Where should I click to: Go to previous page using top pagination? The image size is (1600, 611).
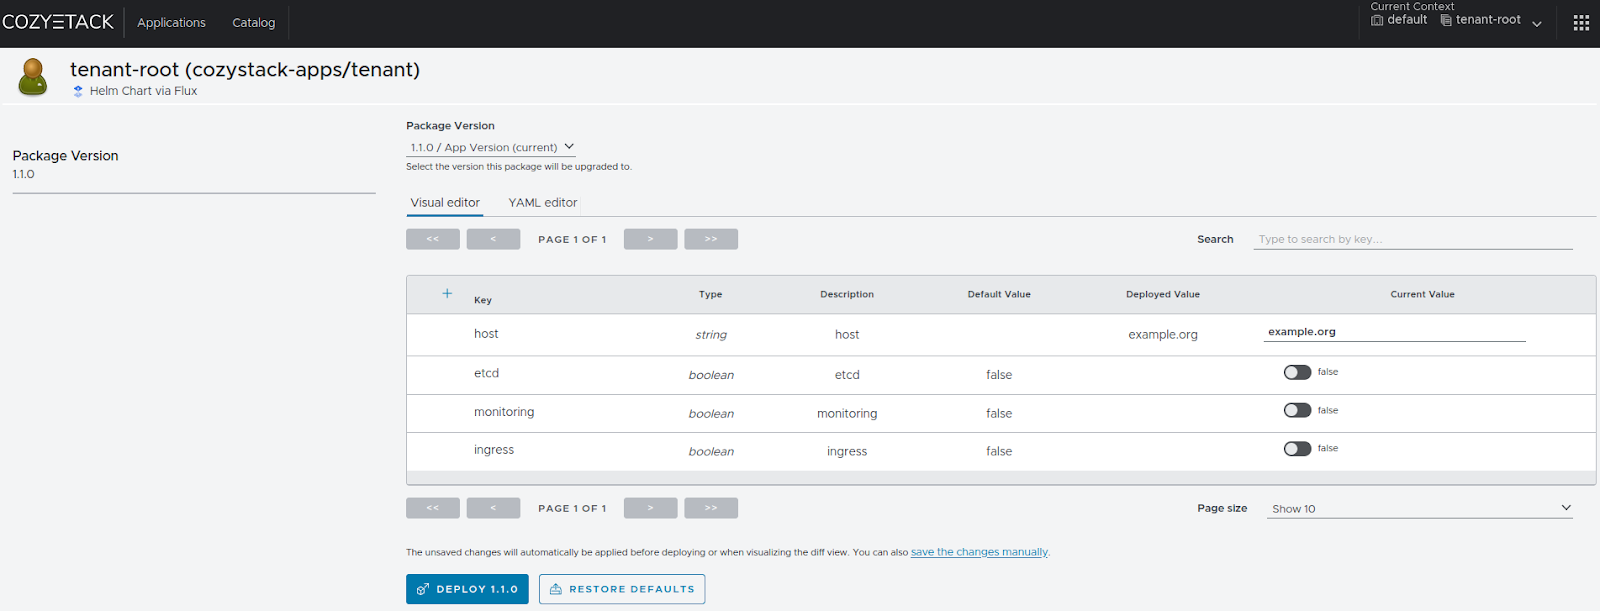click(x=493, y=239)
